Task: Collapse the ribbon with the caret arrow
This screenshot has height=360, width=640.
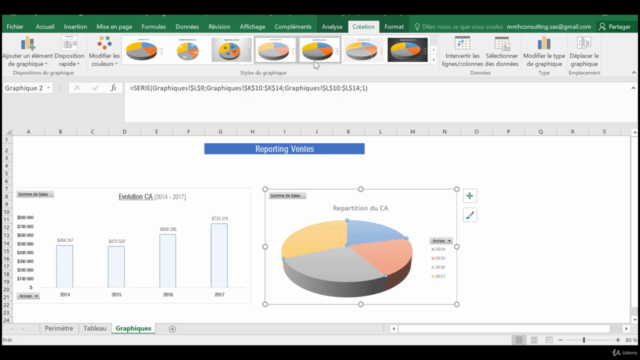Action: click(633, 73)
